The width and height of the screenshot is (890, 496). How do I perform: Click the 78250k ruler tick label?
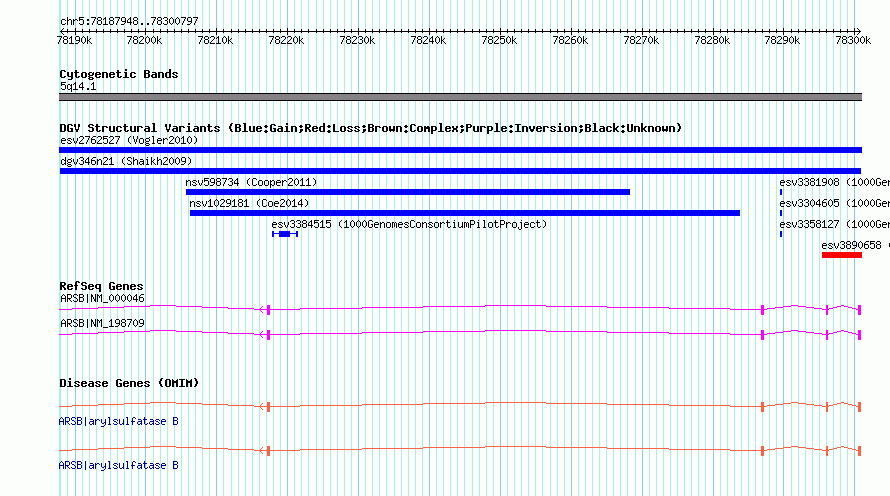[x=499, y=40]
